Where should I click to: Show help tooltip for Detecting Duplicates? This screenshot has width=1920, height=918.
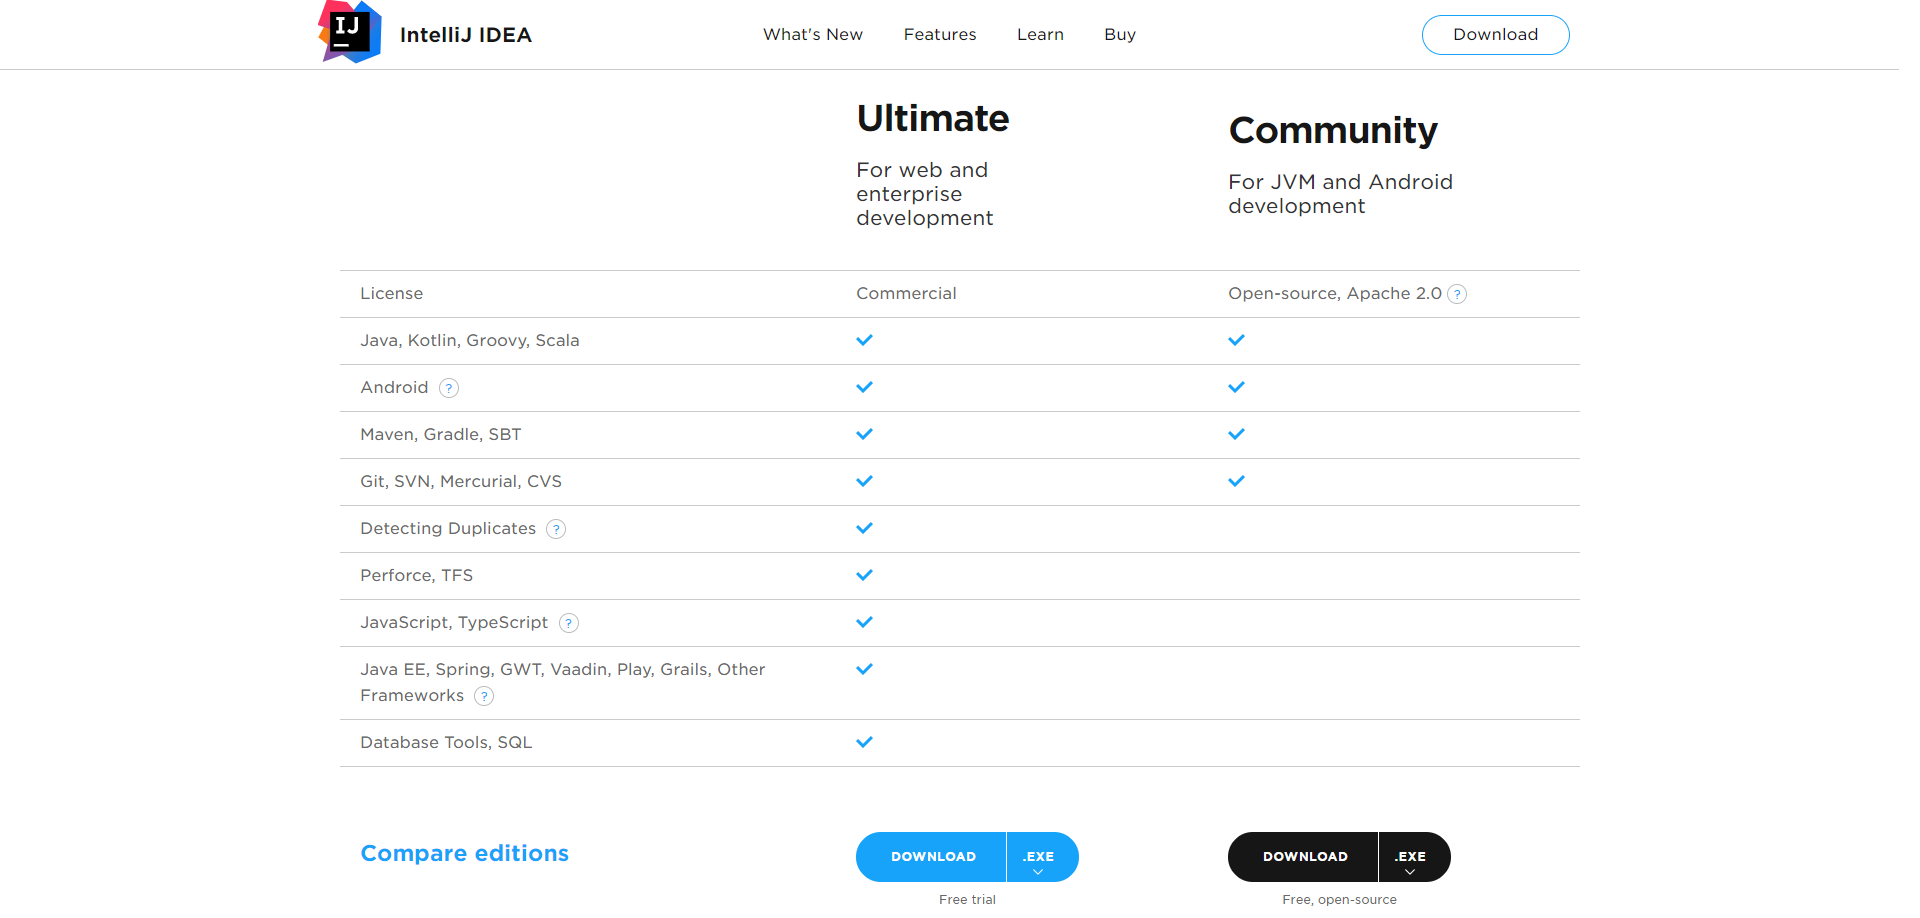[556, 529]
